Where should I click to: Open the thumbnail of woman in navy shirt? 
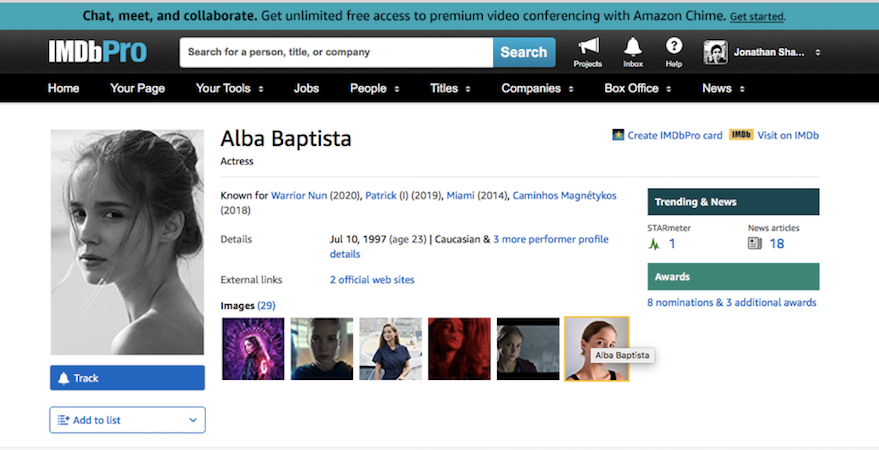point(391,349)
